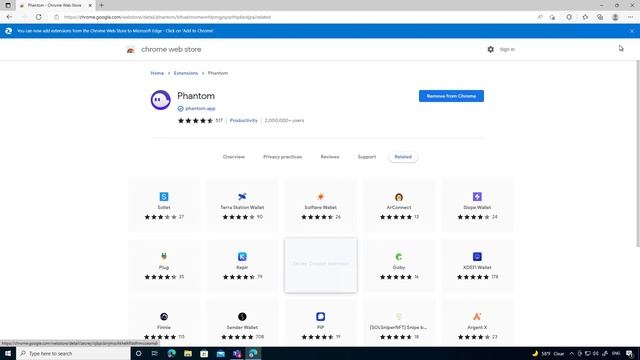
Task: Open the XDEFI Wallet icon
Action: pos(477,256)
